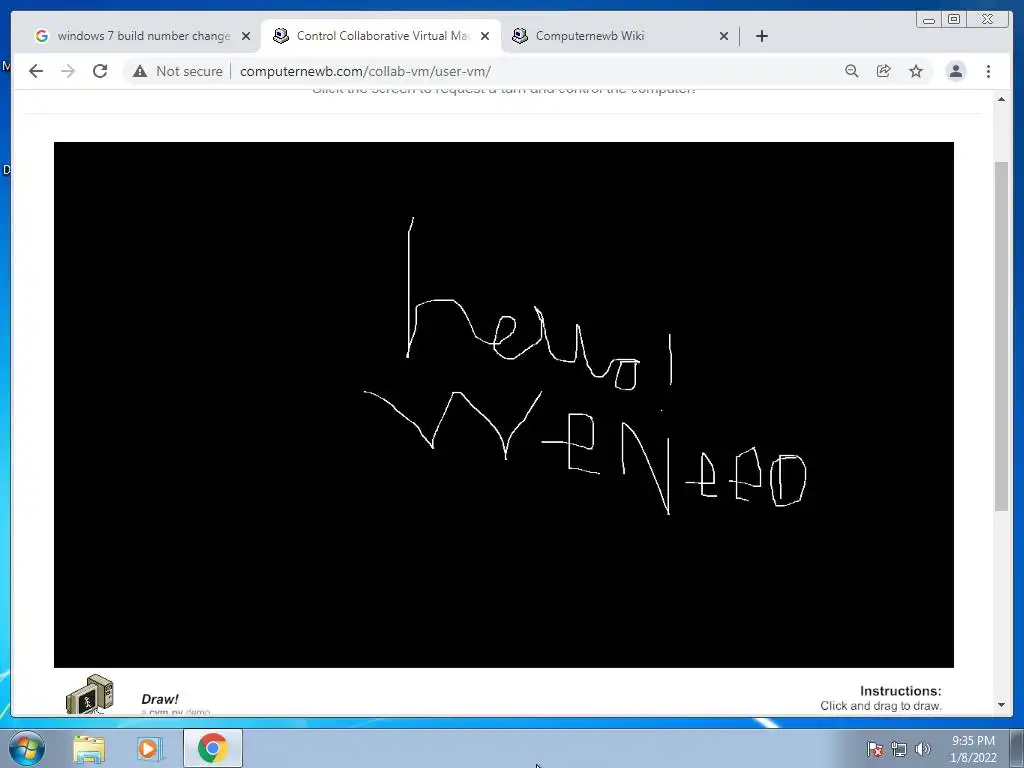Click the Show desktop button
The width and height of the screenshot is (1024, 768).
[1017, 748]
